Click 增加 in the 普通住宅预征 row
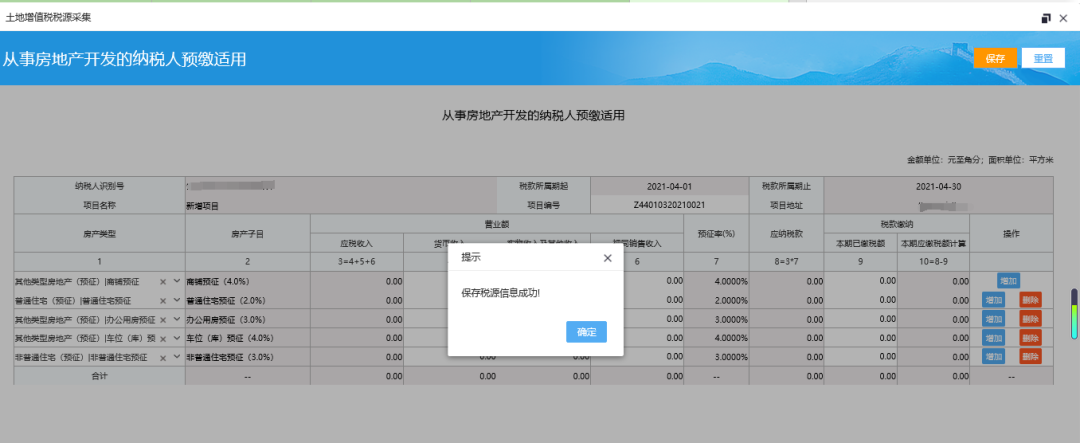The height and width of the screenshot is (443, 1080). click(993, 300)
